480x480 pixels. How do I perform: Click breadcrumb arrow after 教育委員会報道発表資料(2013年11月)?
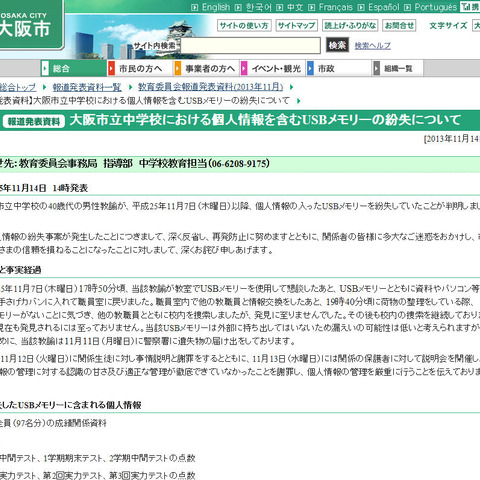pos(292,87)
